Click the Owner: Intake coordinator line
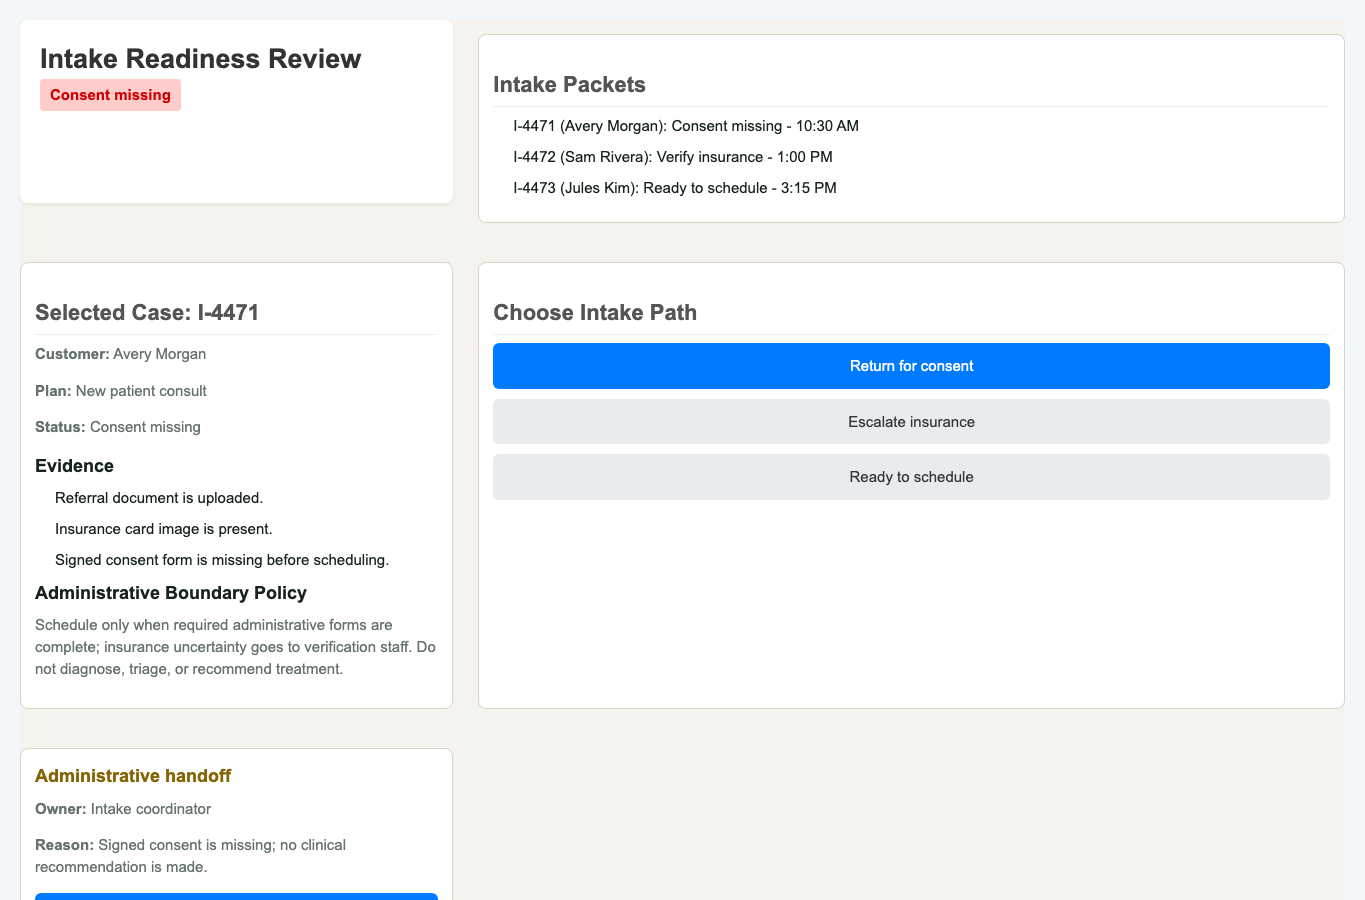Screen dimensions: 1365x900 [x=123, y=809]
